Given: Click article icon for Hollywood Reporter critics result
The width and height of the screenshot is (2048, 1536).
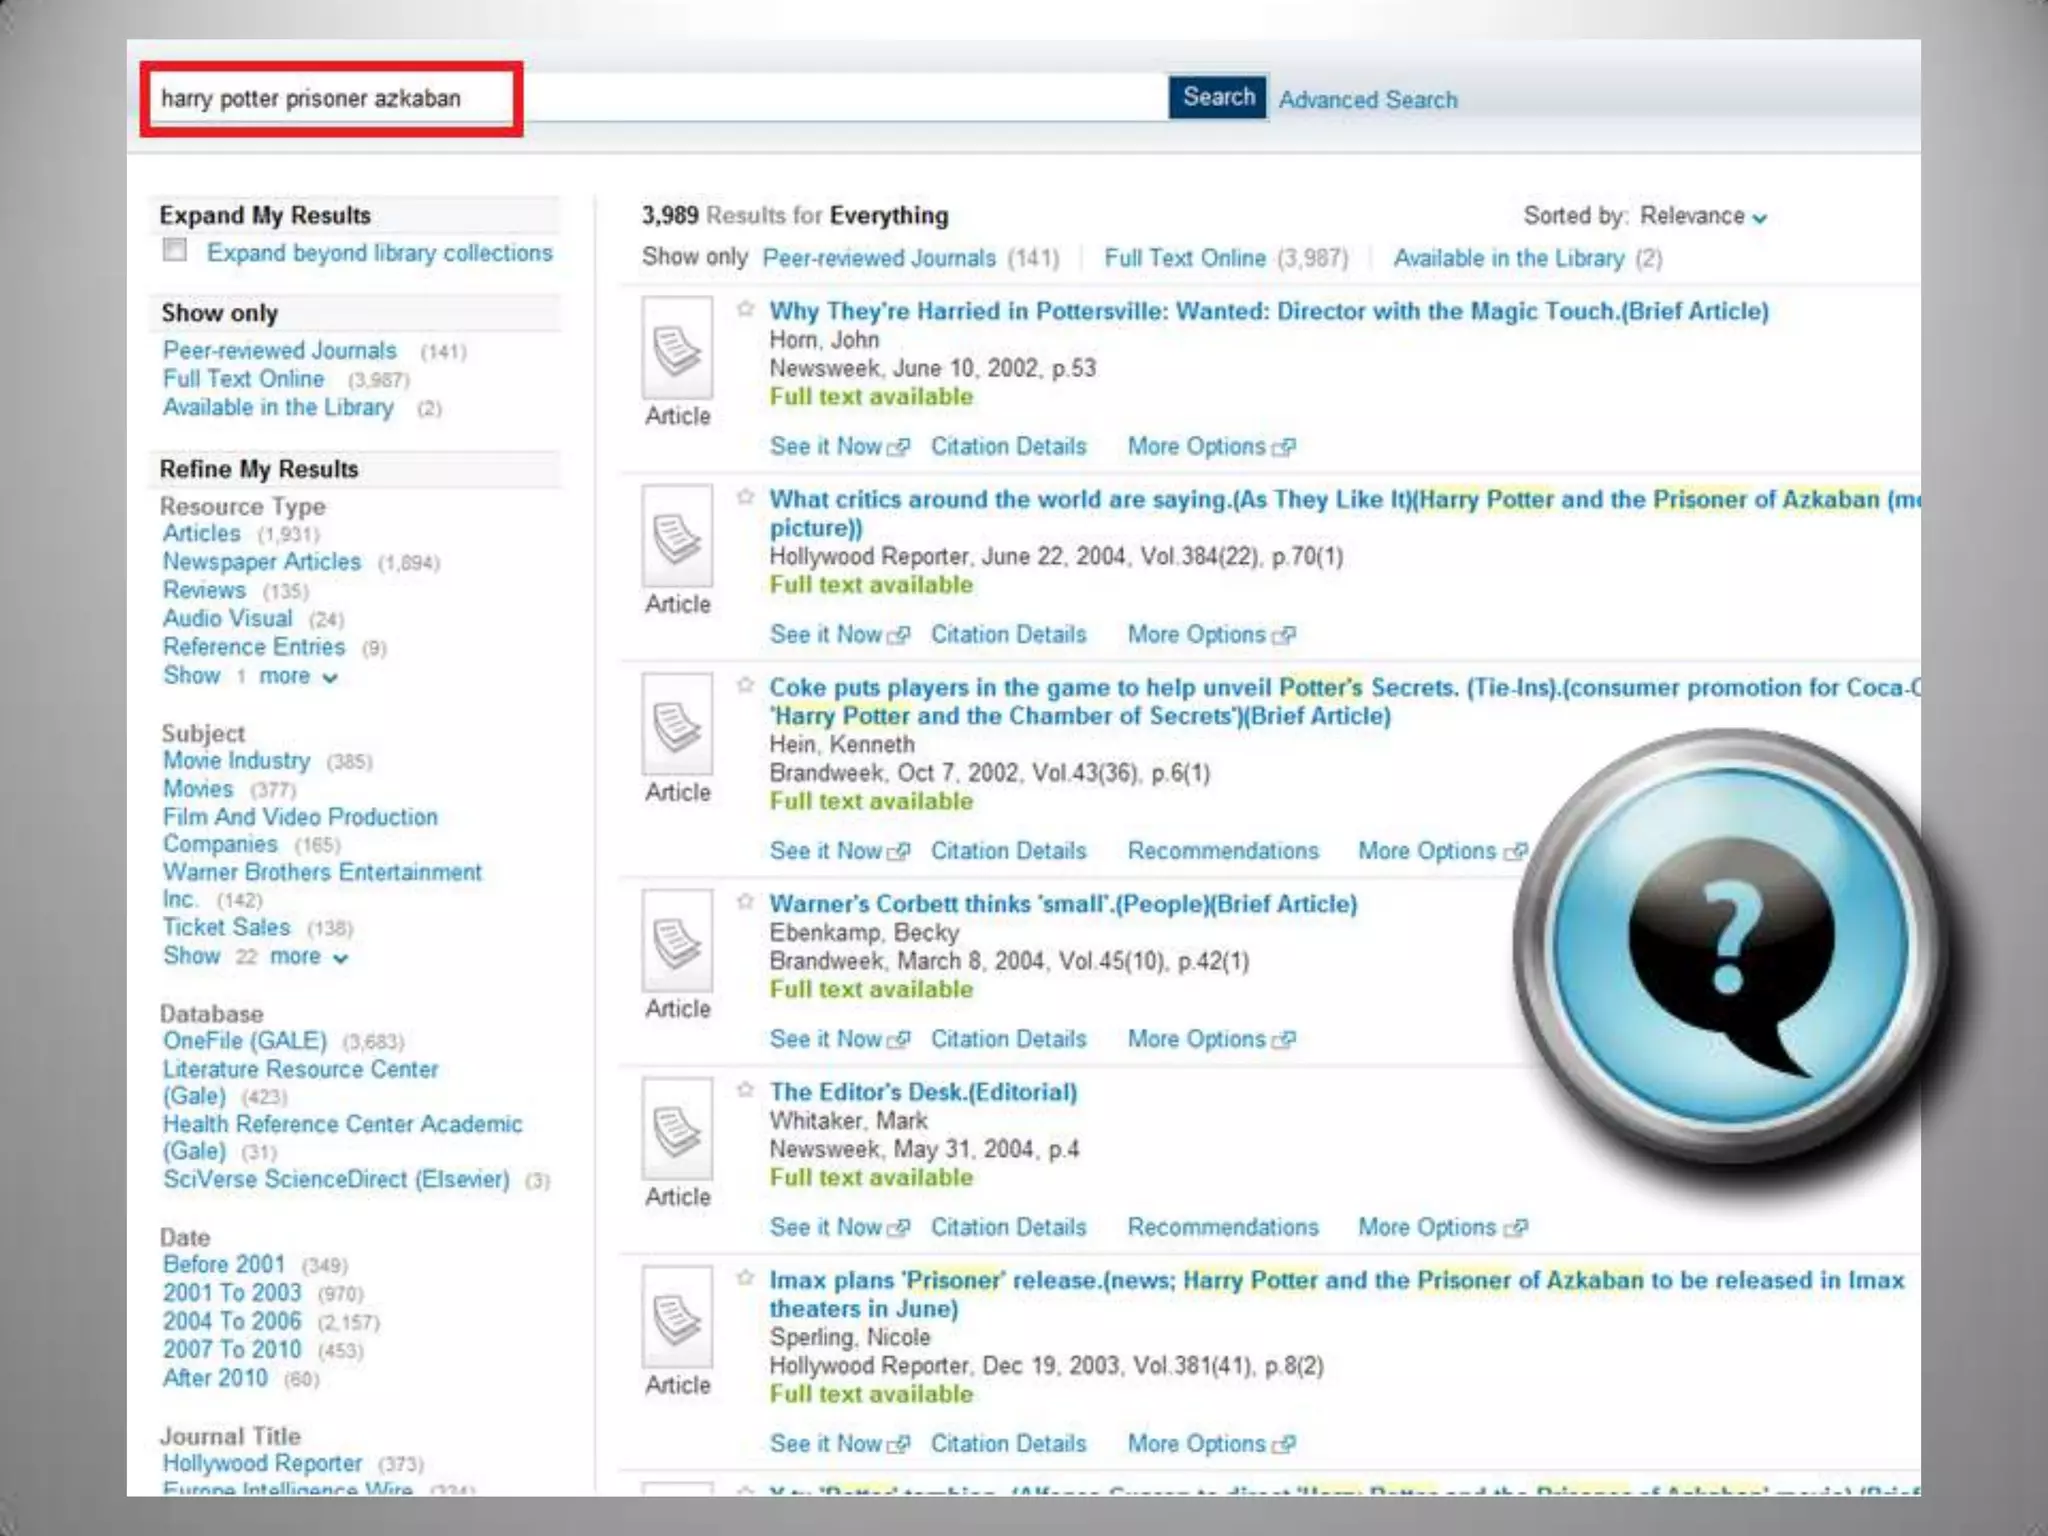Looking at the screenshot, I should click(677, 537).
